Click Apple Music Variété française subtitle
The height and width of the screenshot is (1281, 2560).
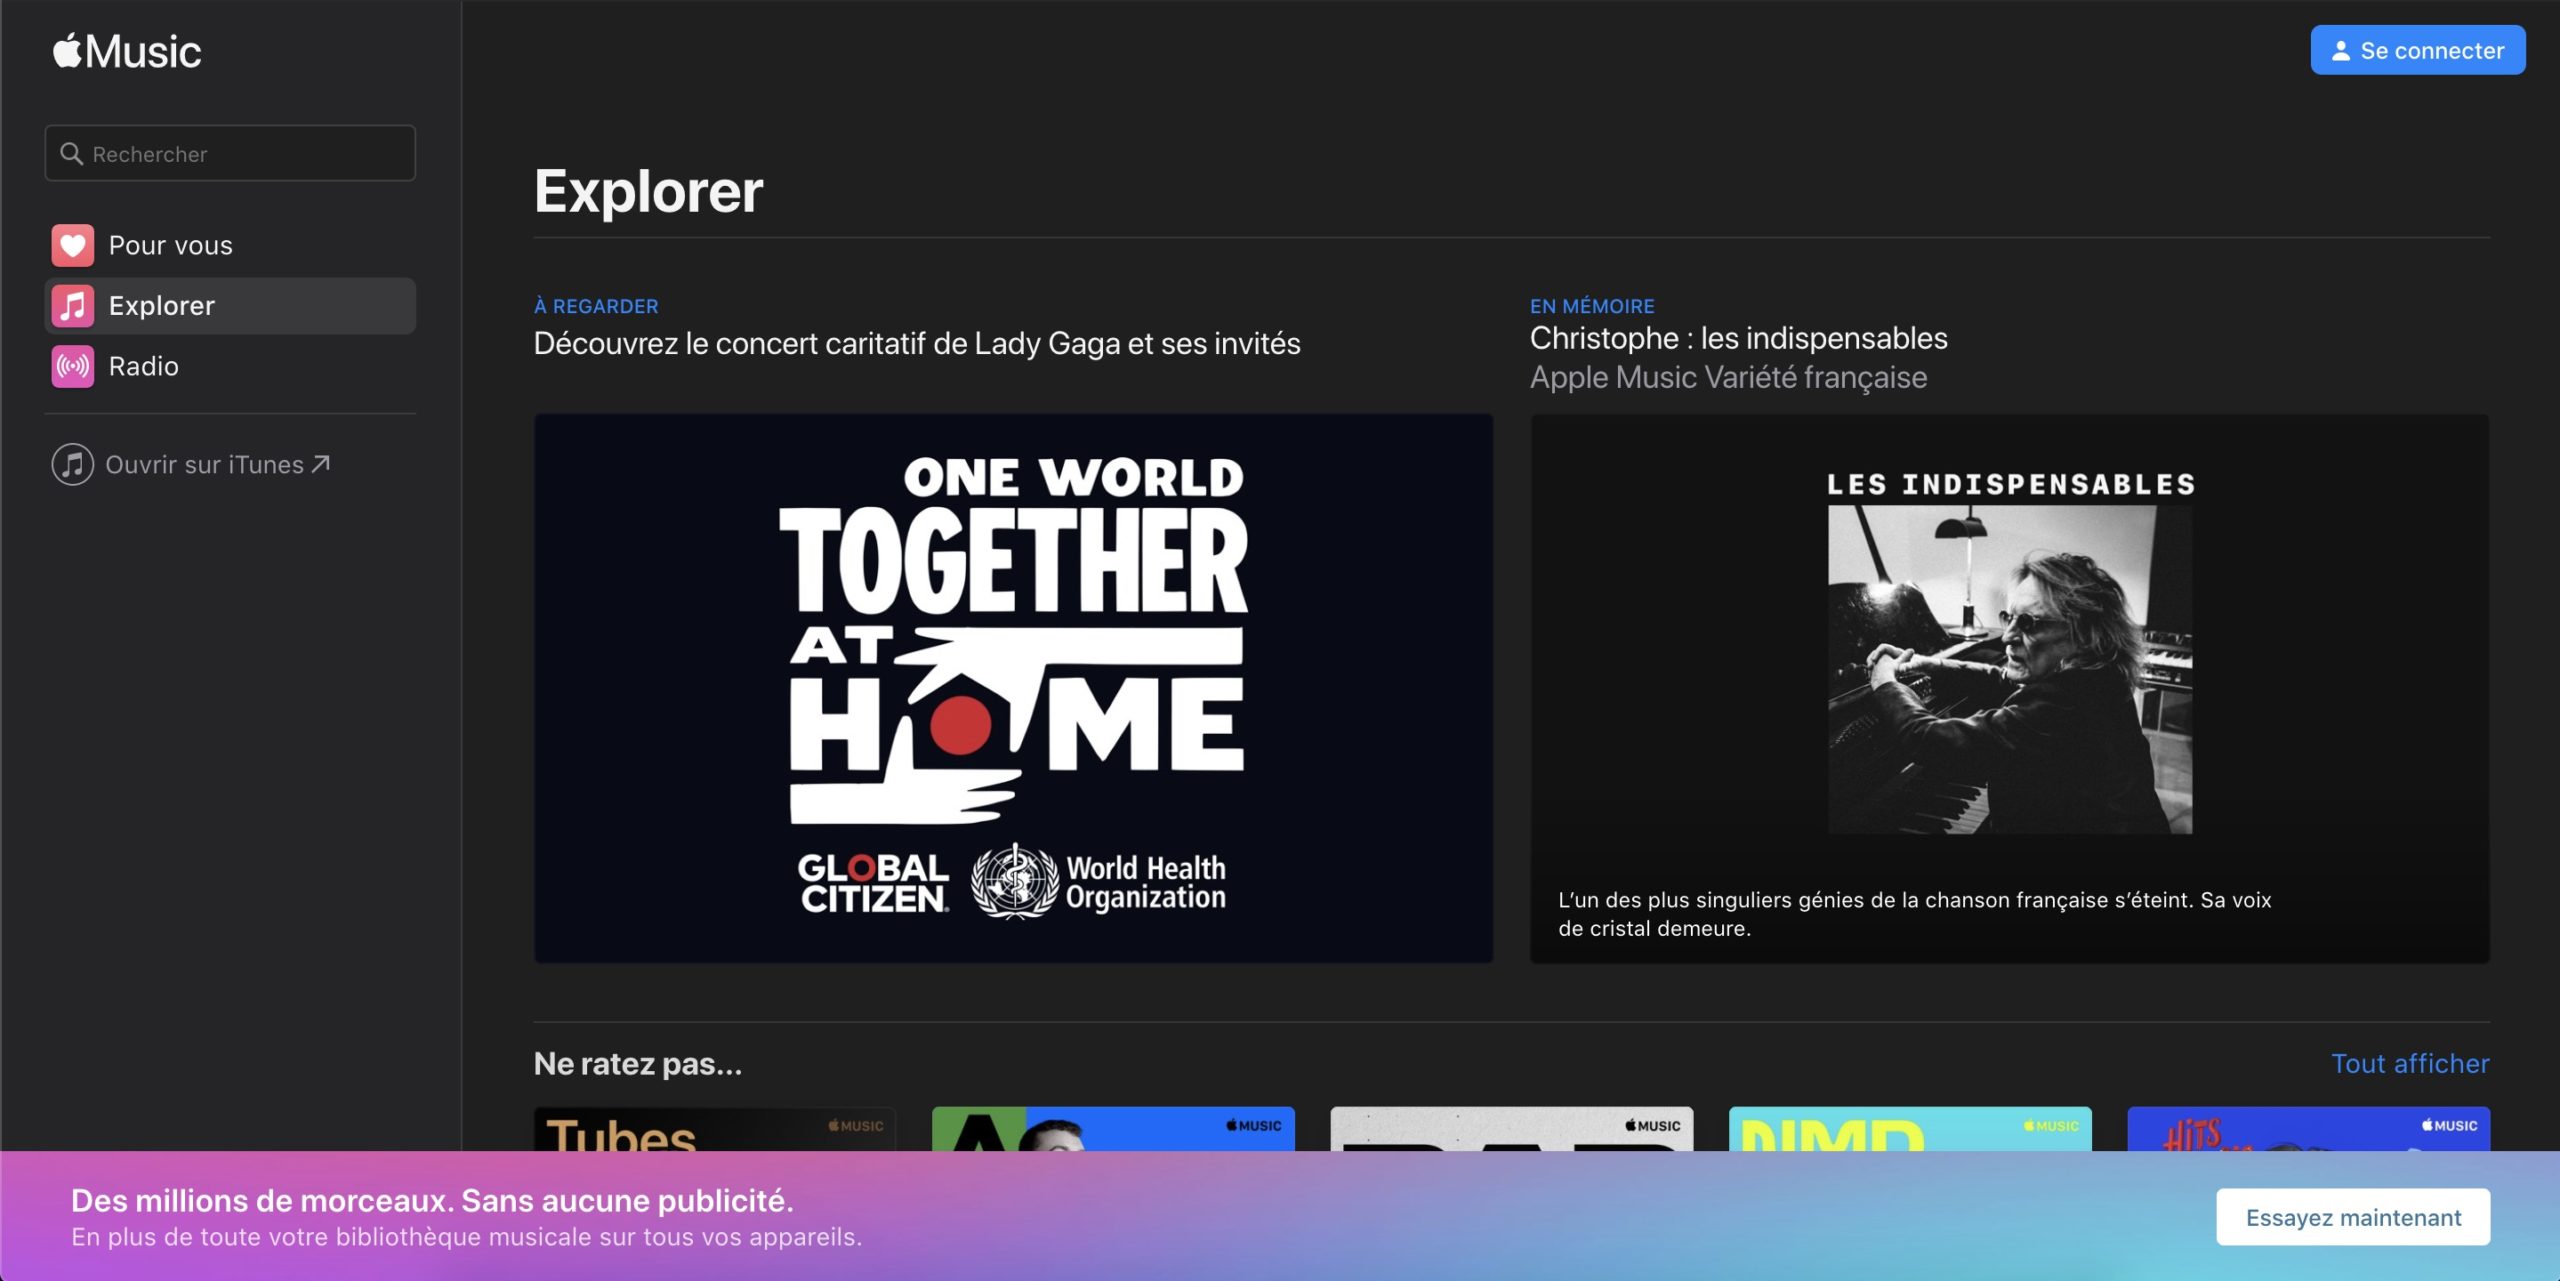pyautogui.click(x=1728, y=378)
